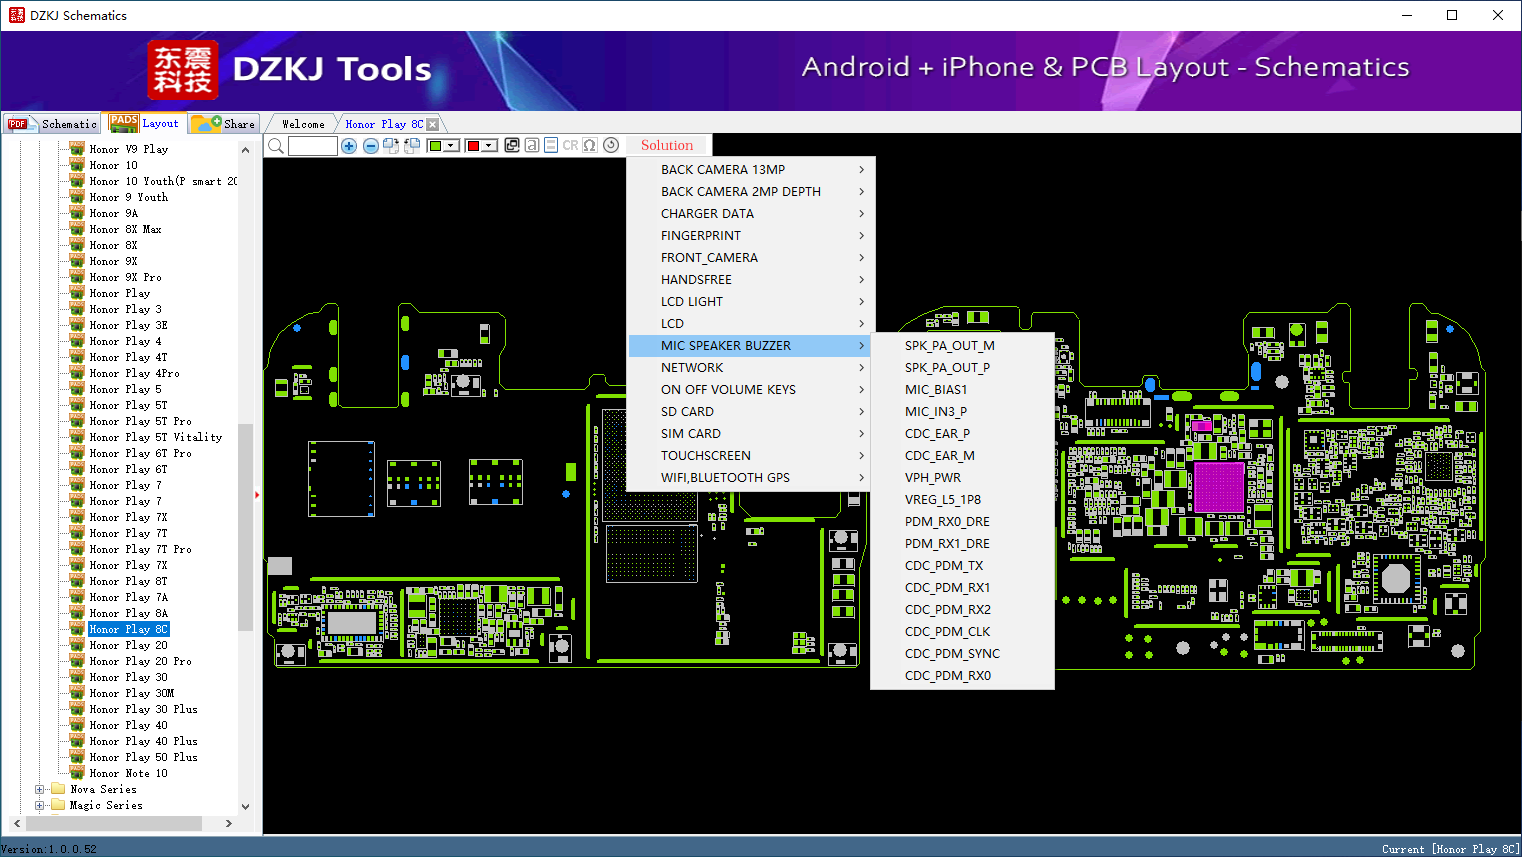The height and width of the screenshot is (857, 1522).
Task: Switch to the Schematic tab
Action: pos(52,124)
